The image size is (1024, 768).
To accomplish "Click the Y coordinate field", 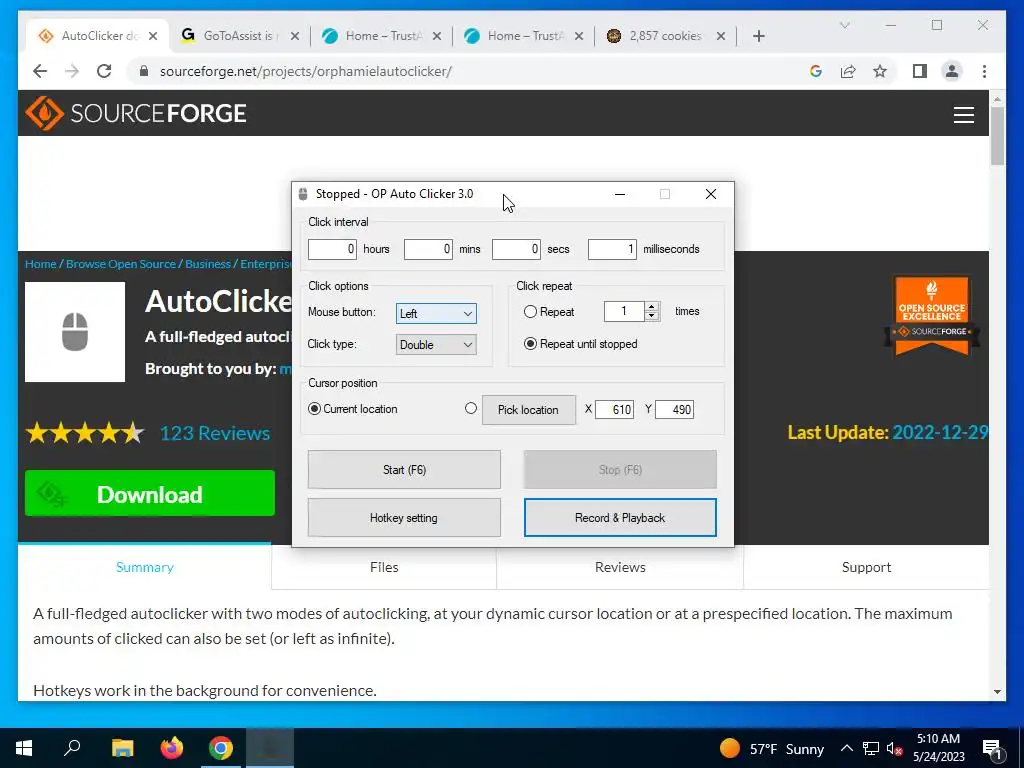I will [x=675, y=409].
